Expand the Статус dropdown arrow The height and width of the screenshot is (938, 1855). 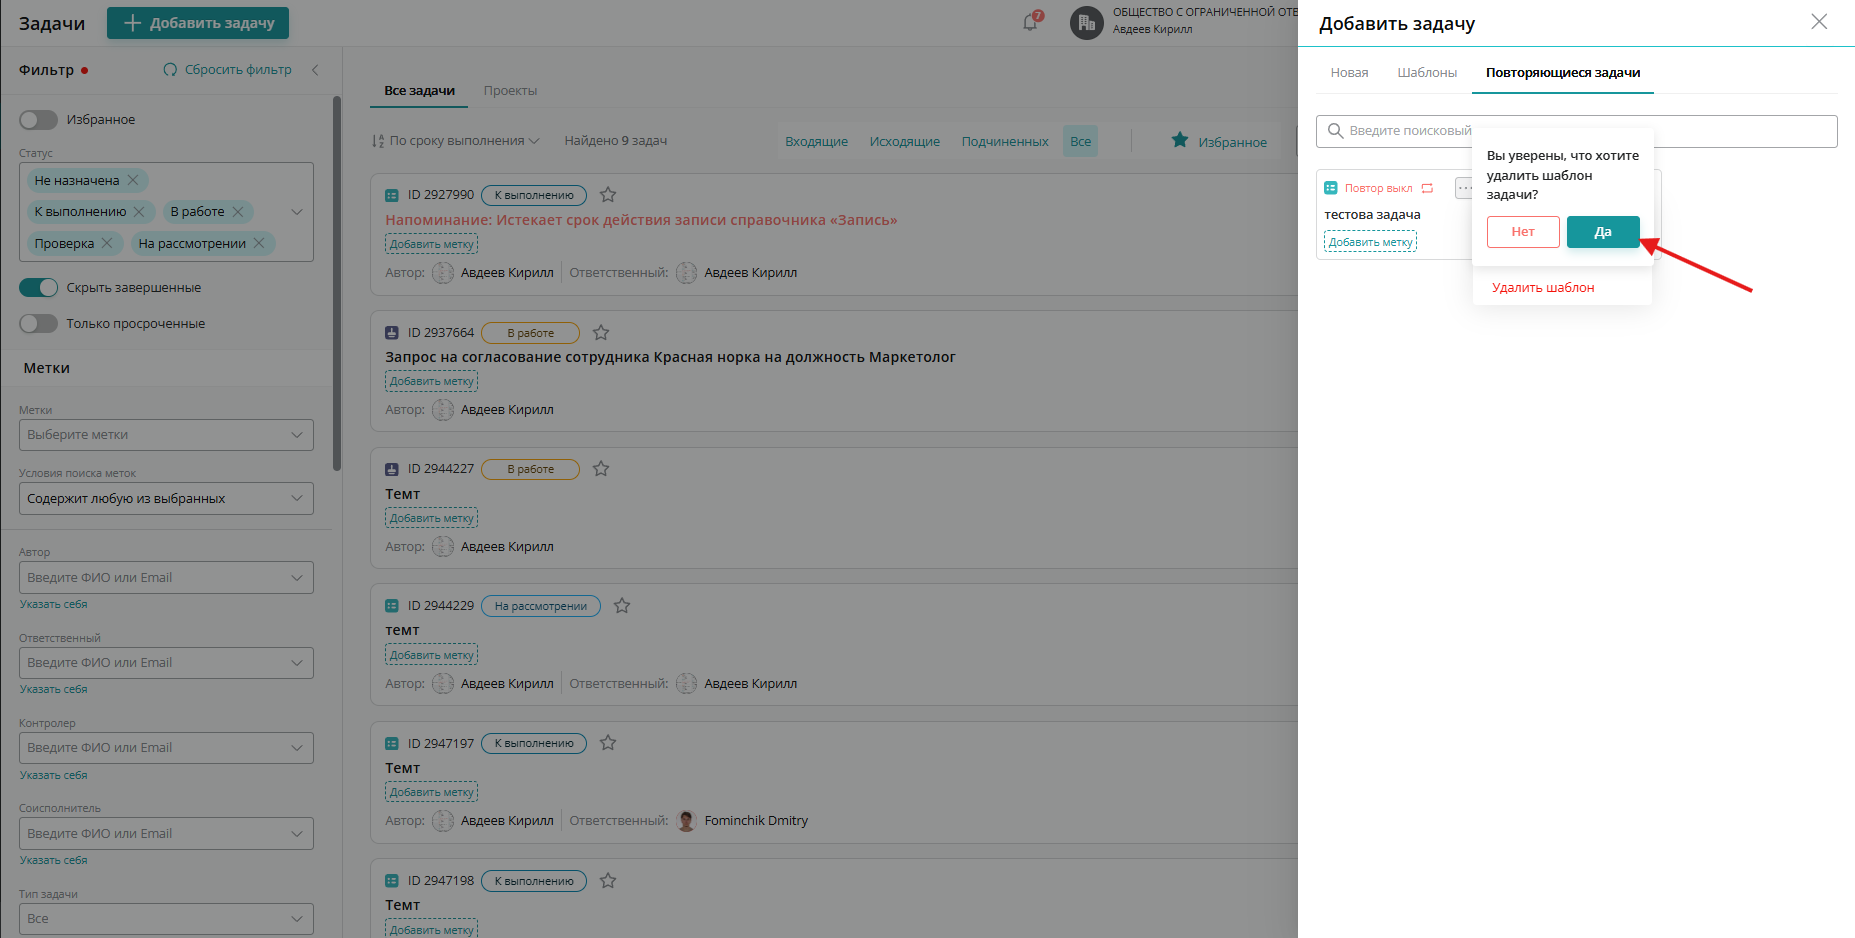pos(297,212)
